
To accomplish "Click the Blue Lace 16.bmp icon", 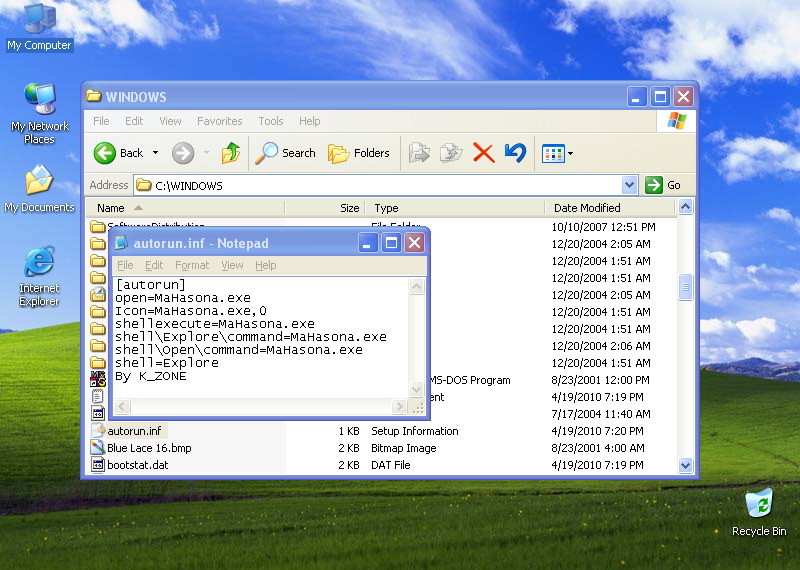I will tap(97, 448).
